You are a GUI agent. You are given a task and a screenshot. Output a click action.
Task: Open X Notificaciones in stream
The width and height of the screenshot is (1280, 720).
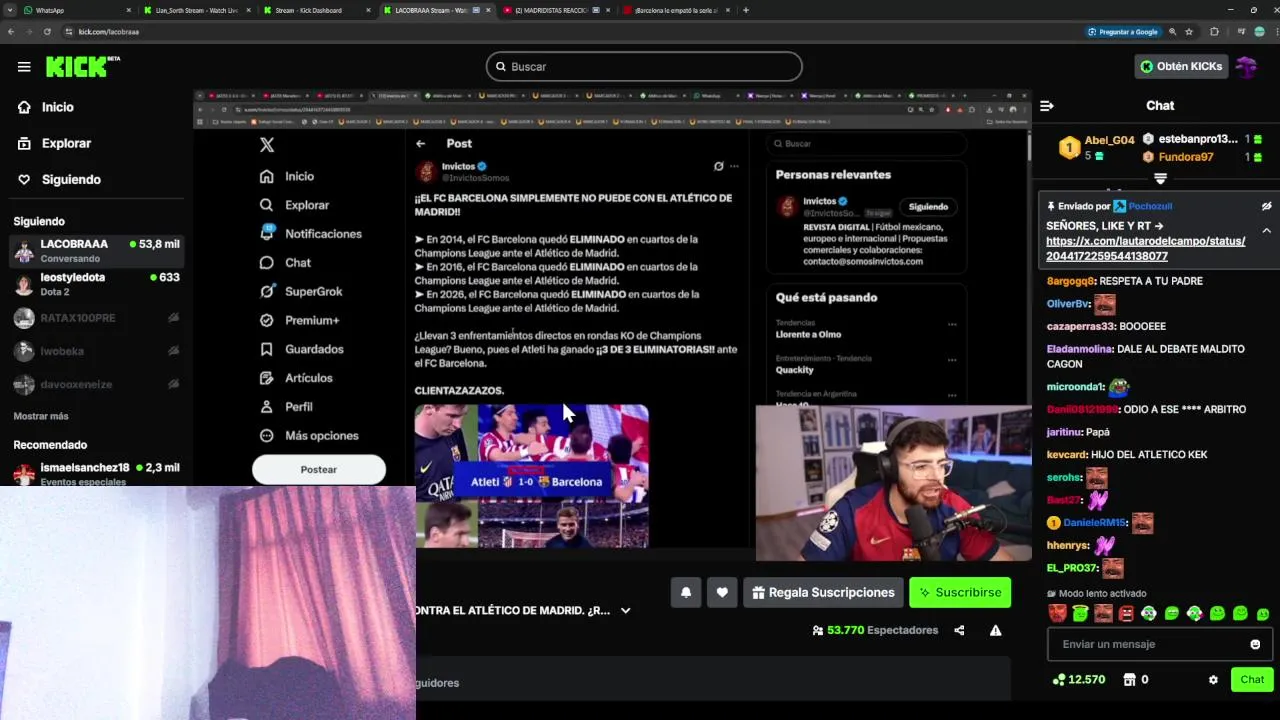(x=311, y=234)
